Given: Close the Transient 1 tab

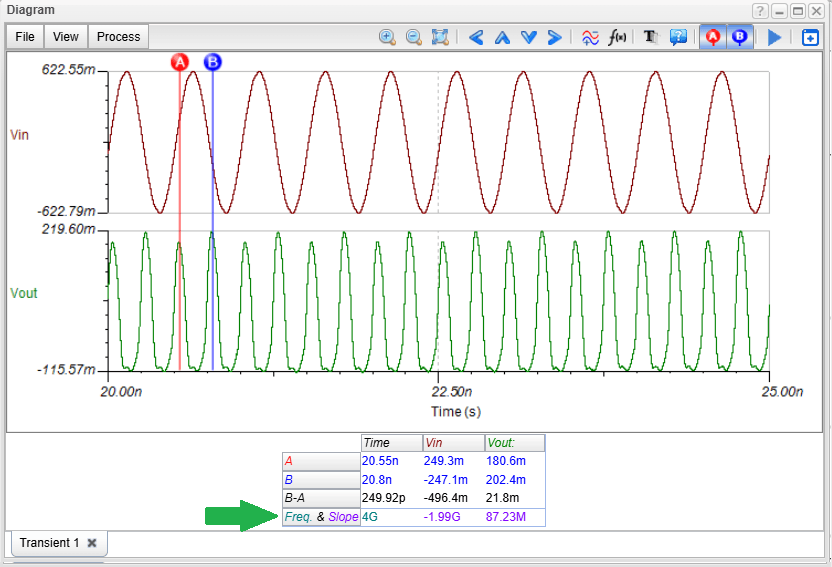Looking at the screenshot, I should pyautogui.click(x=91, y=543).
